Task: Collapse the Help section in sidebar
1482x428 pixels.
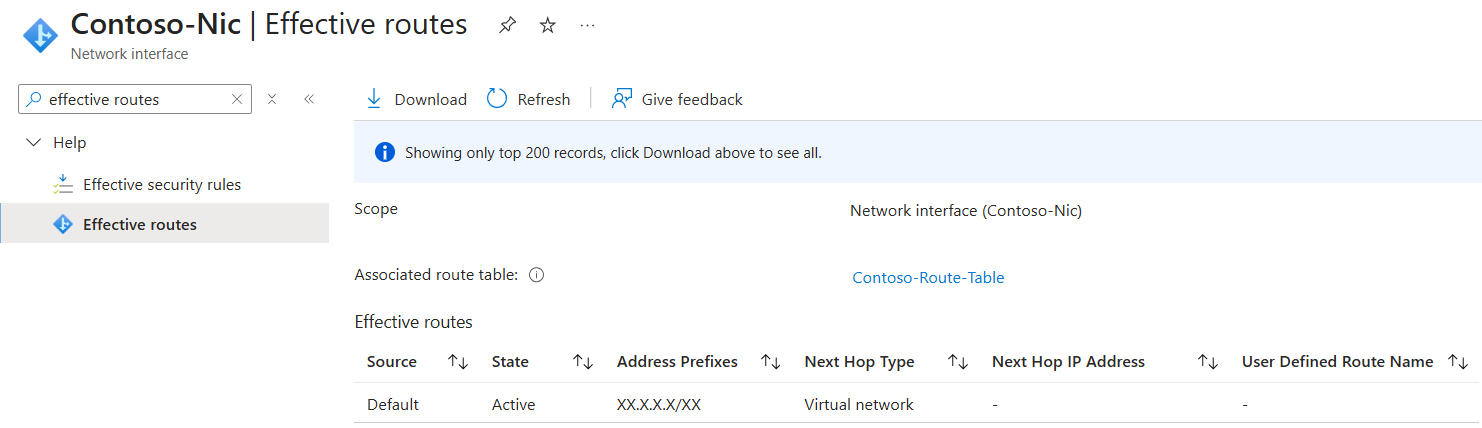Action: [x=33, y=143]
